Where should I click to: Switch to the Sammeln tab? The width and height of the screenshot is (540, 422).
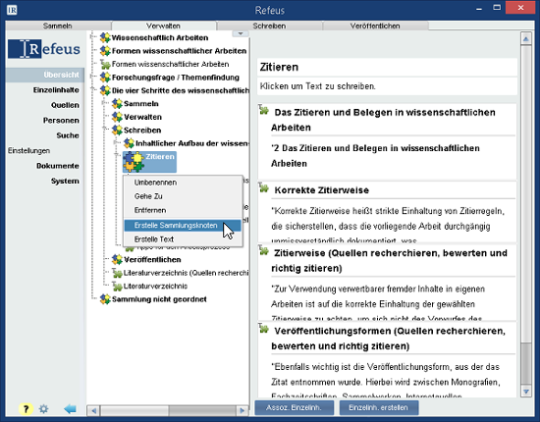pos(58,26)
